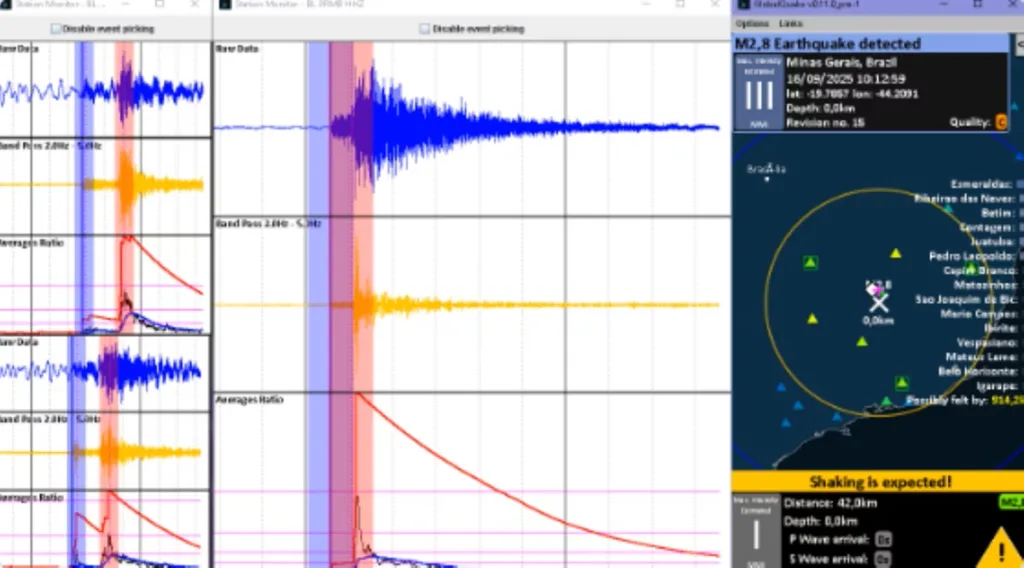Screen dimensions: 1024x568
Task: Click the blue-shaded P-wave pick on large raw waveform
Action: point(318,128)
